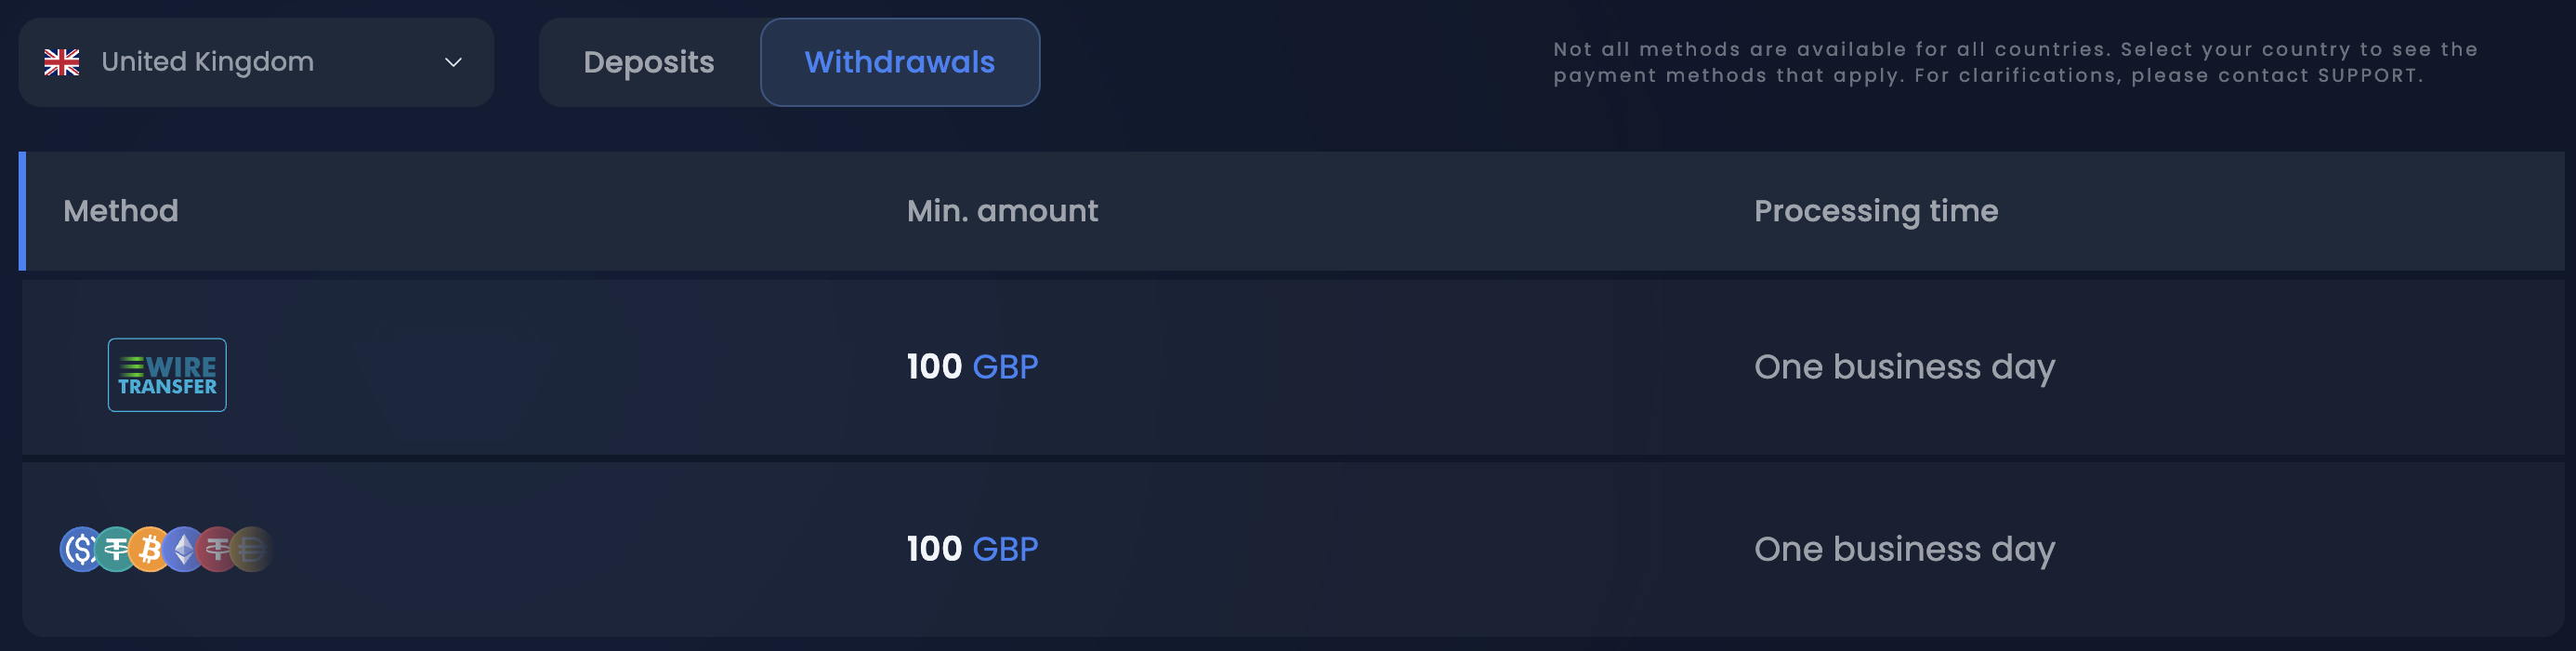Click the United Kingdom flag icon
The width and height of the screenshot is (2576, 651).
click(64, 61)
